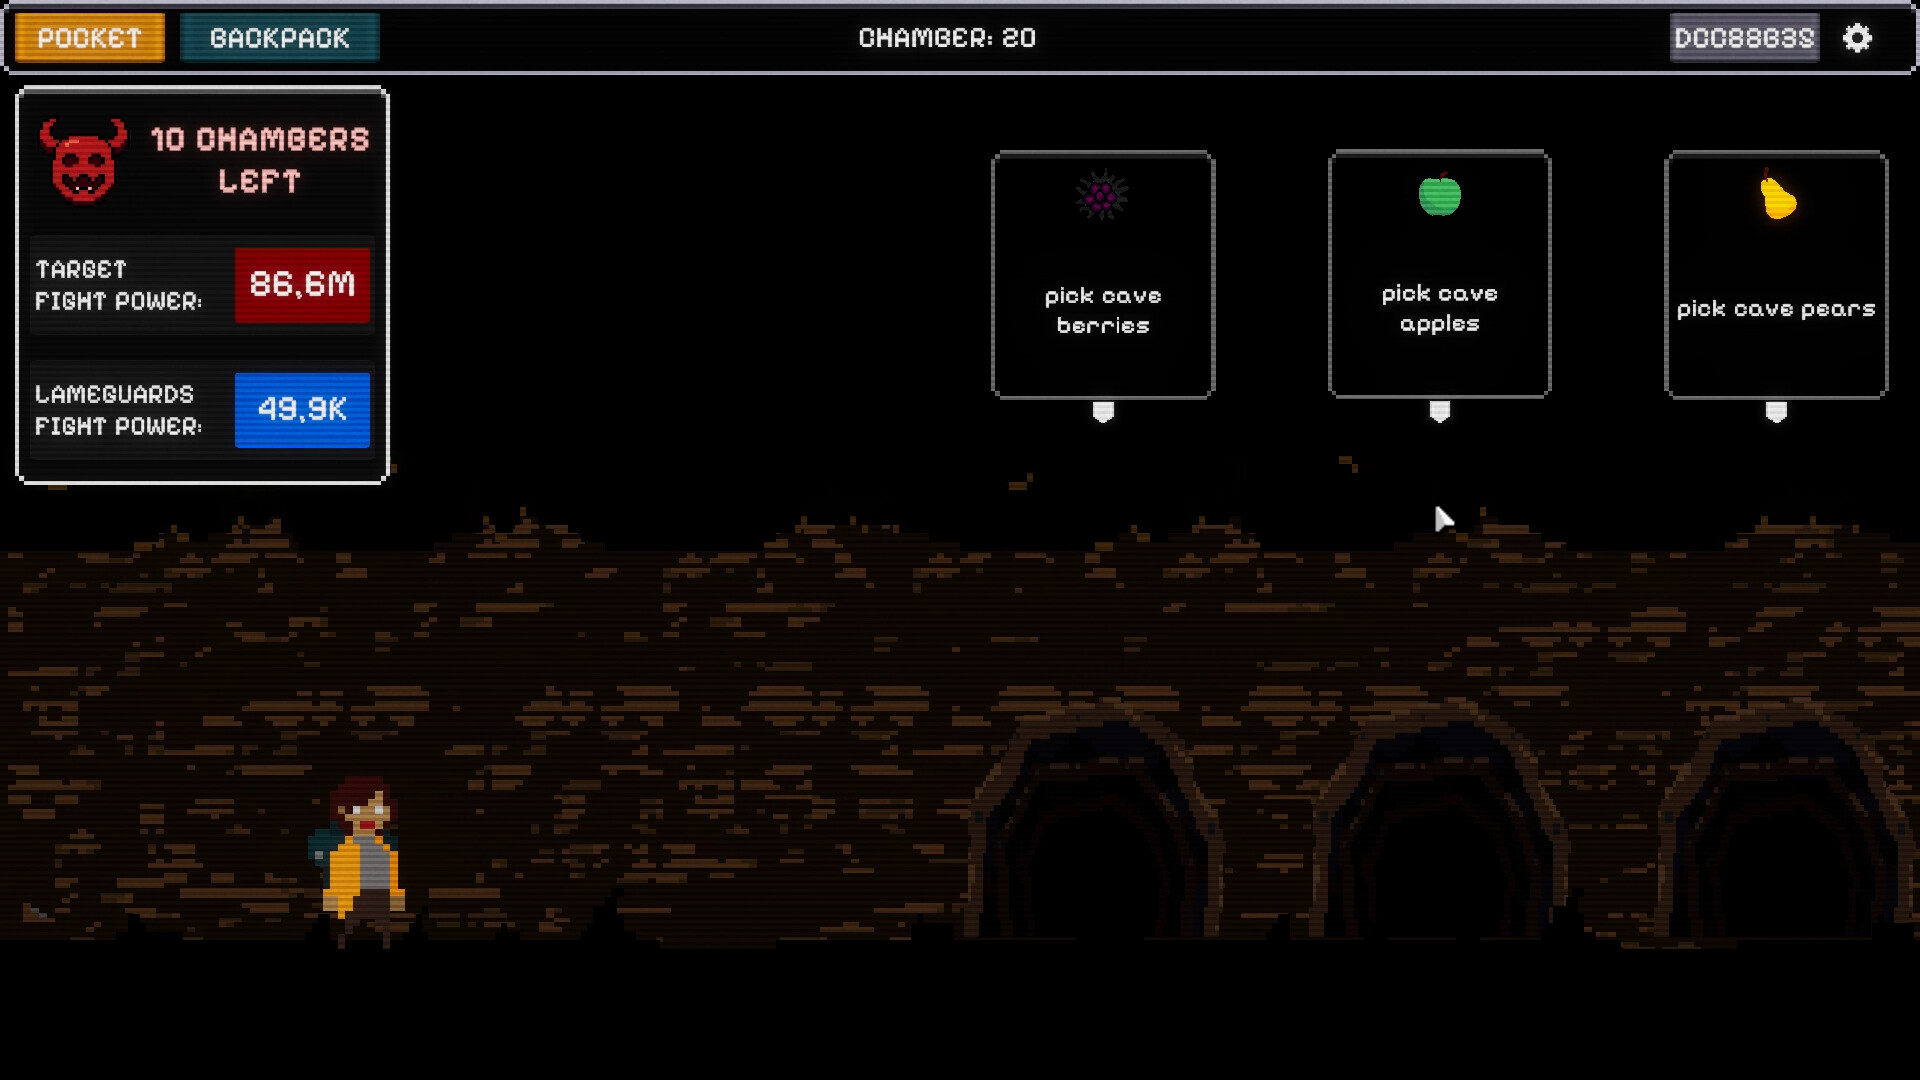Click the 49.9K Lameguards fight power value
1920x1080 pixels.
tap(302, 410)
